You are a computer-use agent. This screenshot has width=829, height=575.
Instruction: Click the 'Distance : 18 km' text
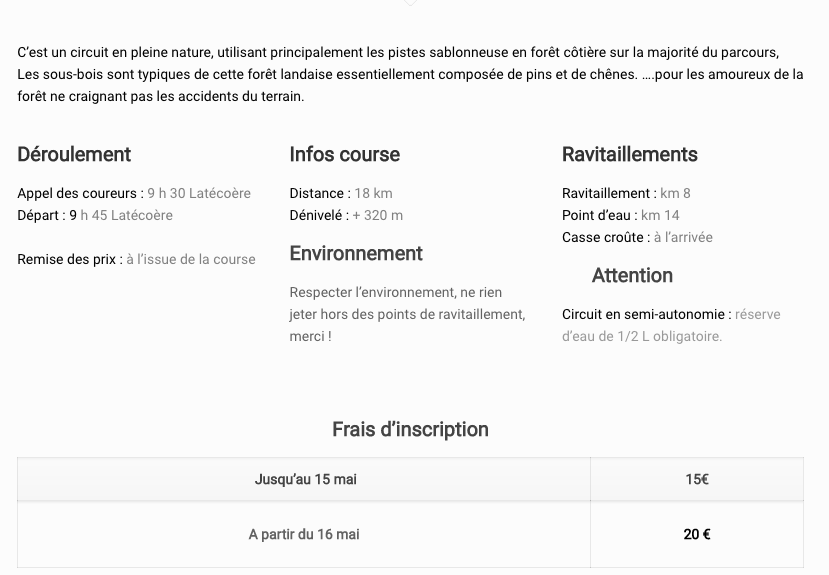(341, 193)
